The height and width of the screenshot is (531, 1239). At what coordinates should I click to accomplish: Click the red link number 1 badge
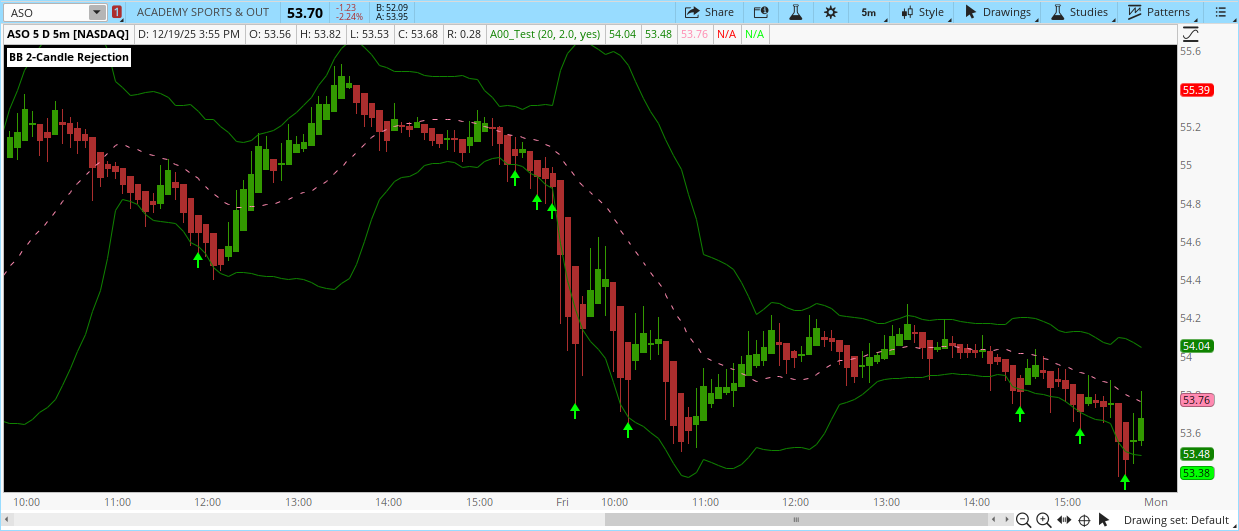coord(117,12)
